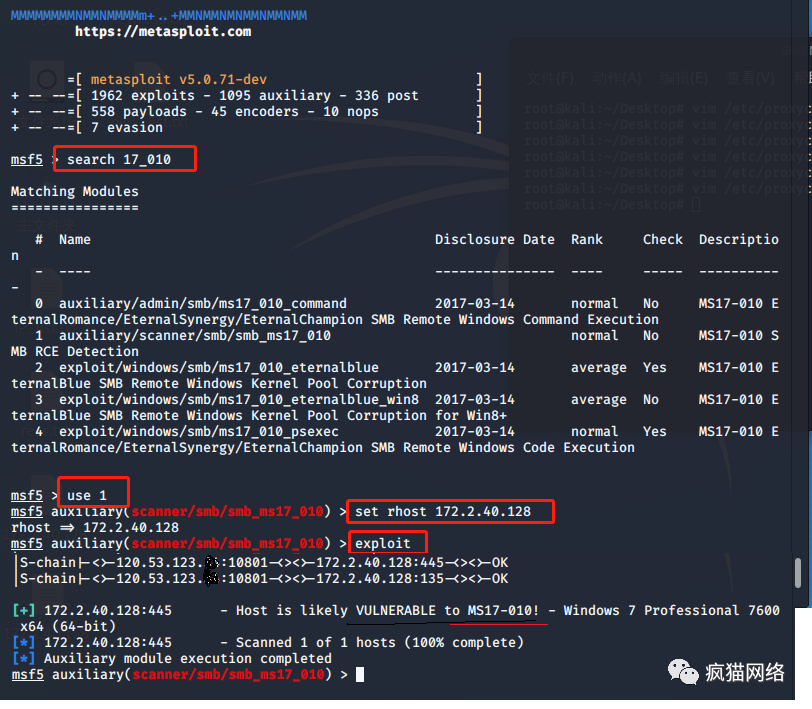Click '558 payloads - 45 encoders - 10 nops' line
Screen dimensions: 812x709
click(235, 111)
